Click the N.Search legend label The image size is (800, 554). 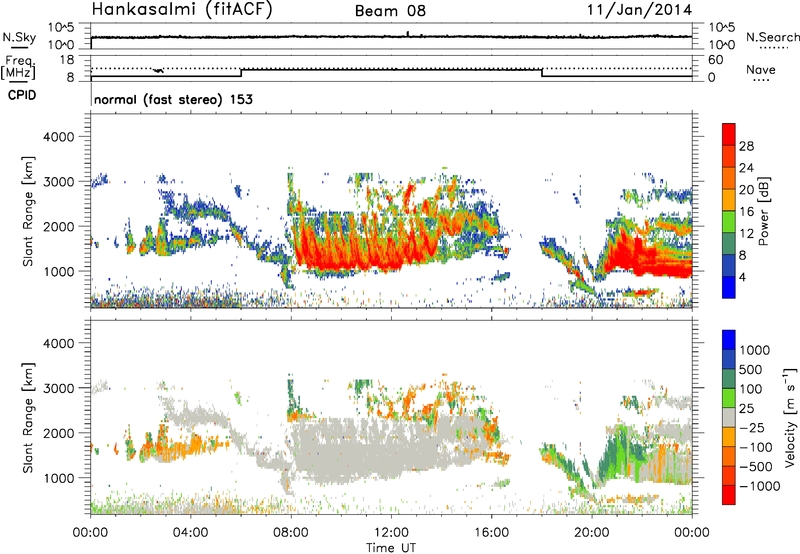pos(772,37)
